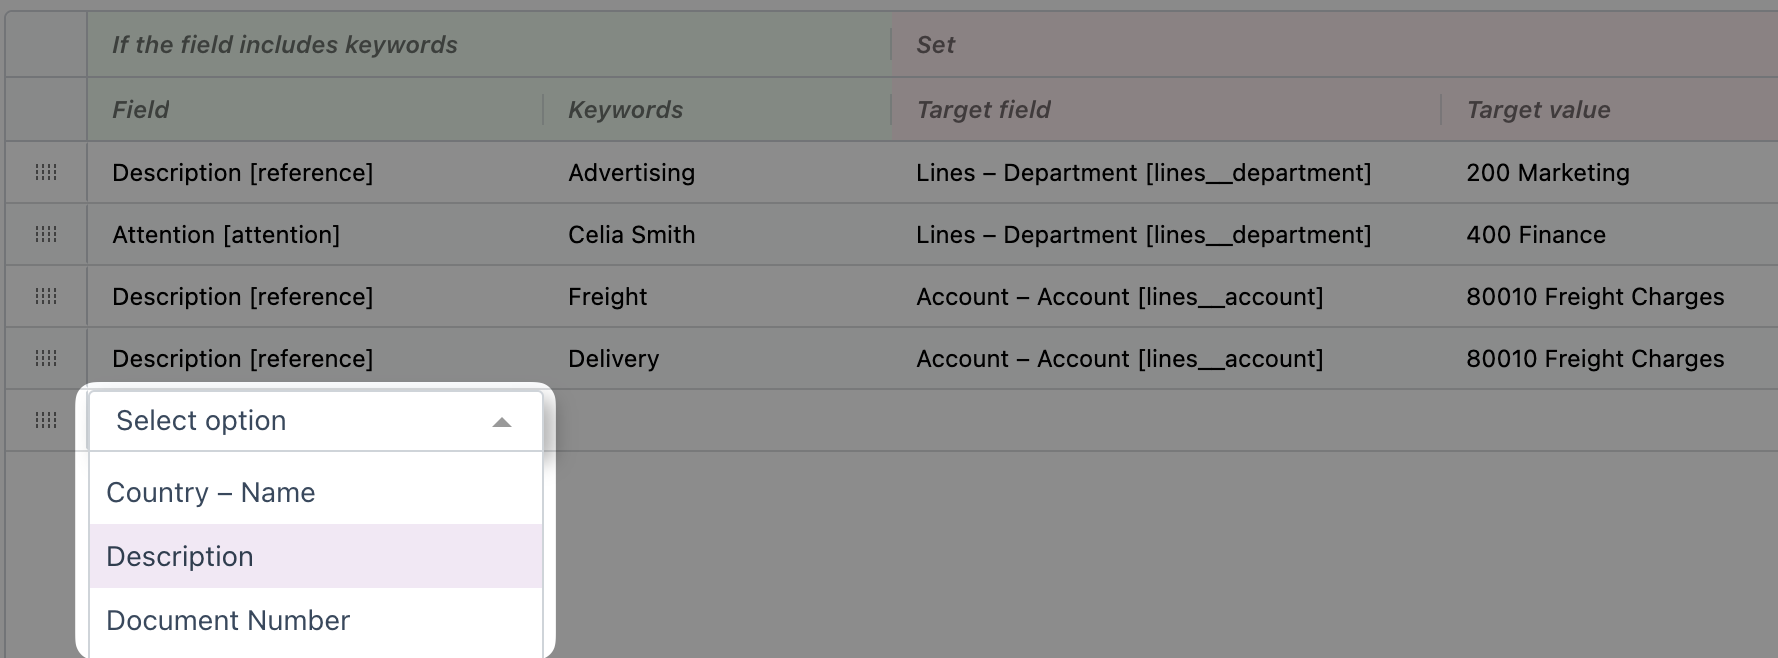Click drag handle icon of the new empty row

click(x=46, y=421)
